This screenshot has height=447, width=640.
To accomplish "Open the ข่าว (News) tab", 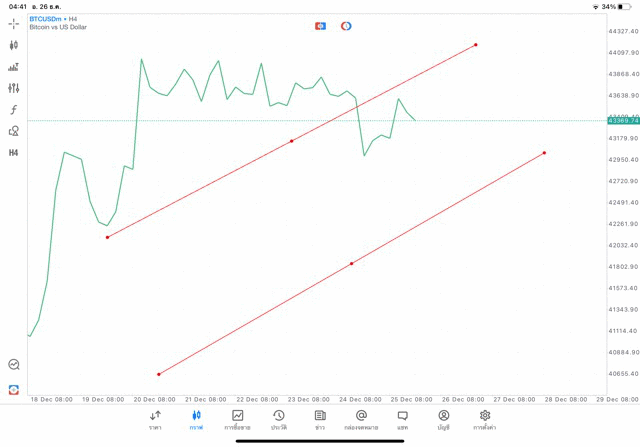I will 320,419.
